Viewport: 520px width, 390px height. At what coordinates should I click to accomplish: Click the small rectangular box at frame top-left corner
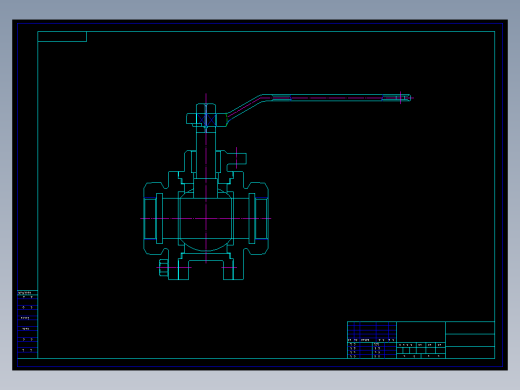pyautogui.click(x=62, y=36)
